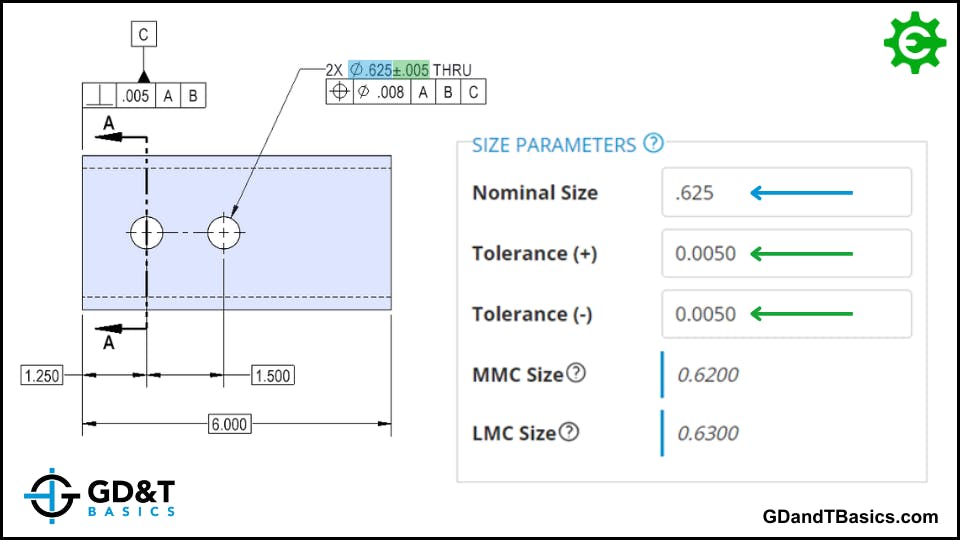Click the Tolerance (-) input field
This screenshot has height=540, width=960.
(x=786, y=314)
